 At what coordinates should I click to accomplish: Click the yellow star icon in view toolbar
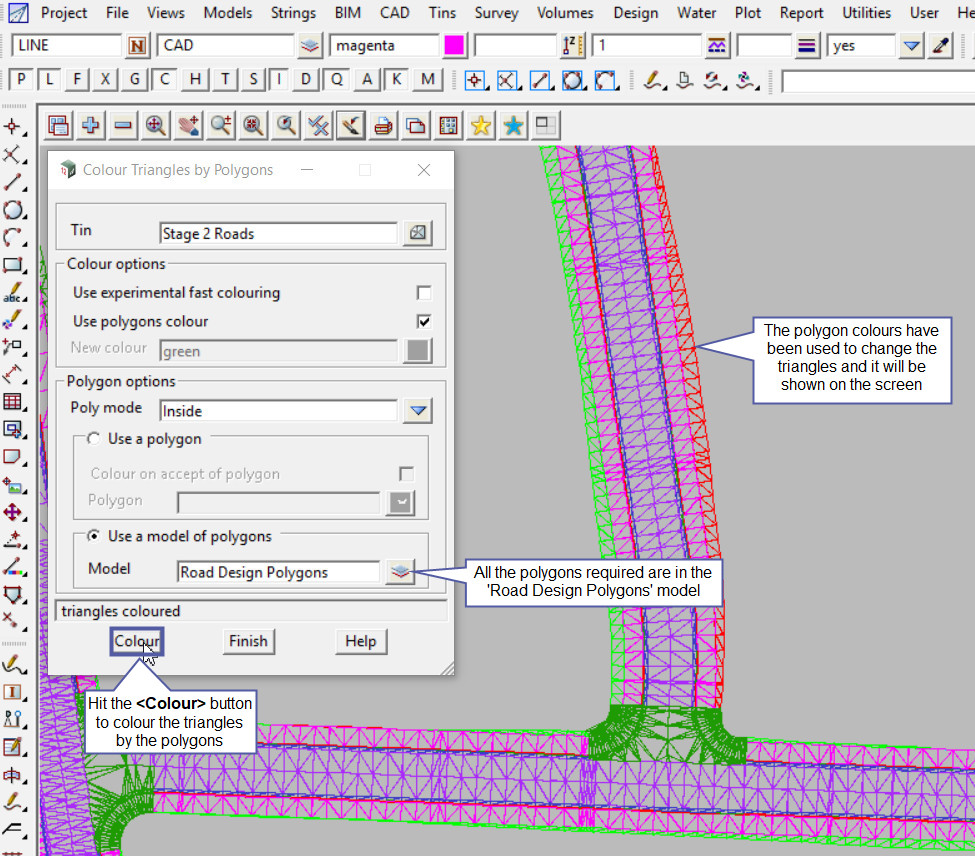[481, 125]
